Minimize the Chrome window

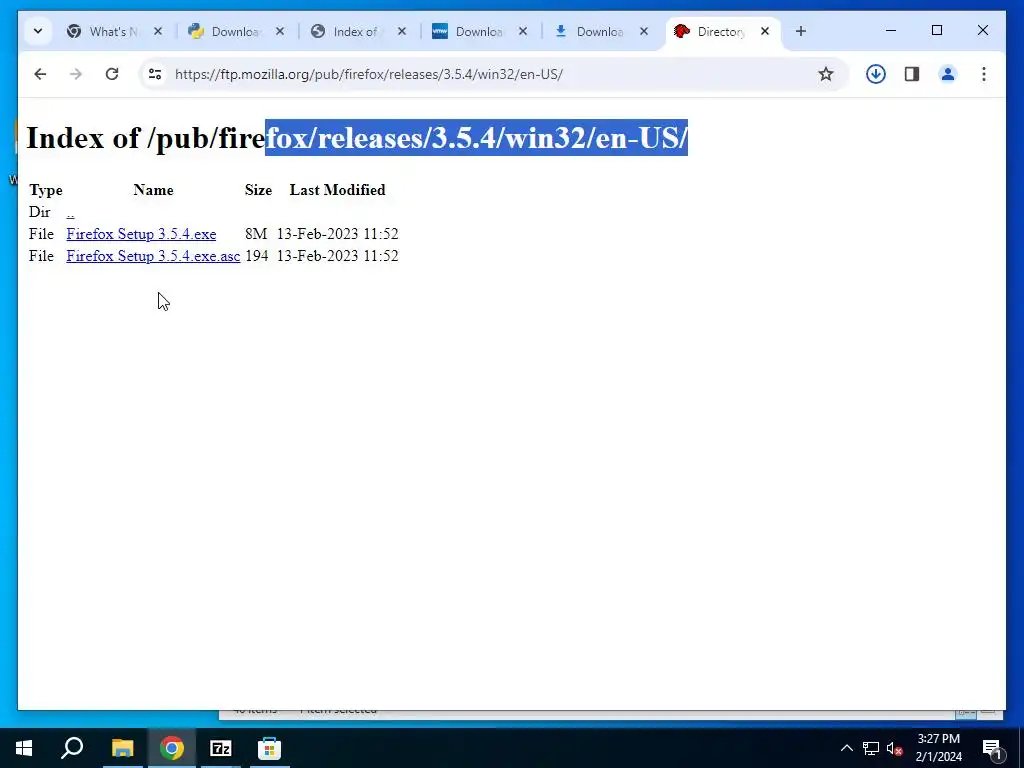click(x=891, y=31)
